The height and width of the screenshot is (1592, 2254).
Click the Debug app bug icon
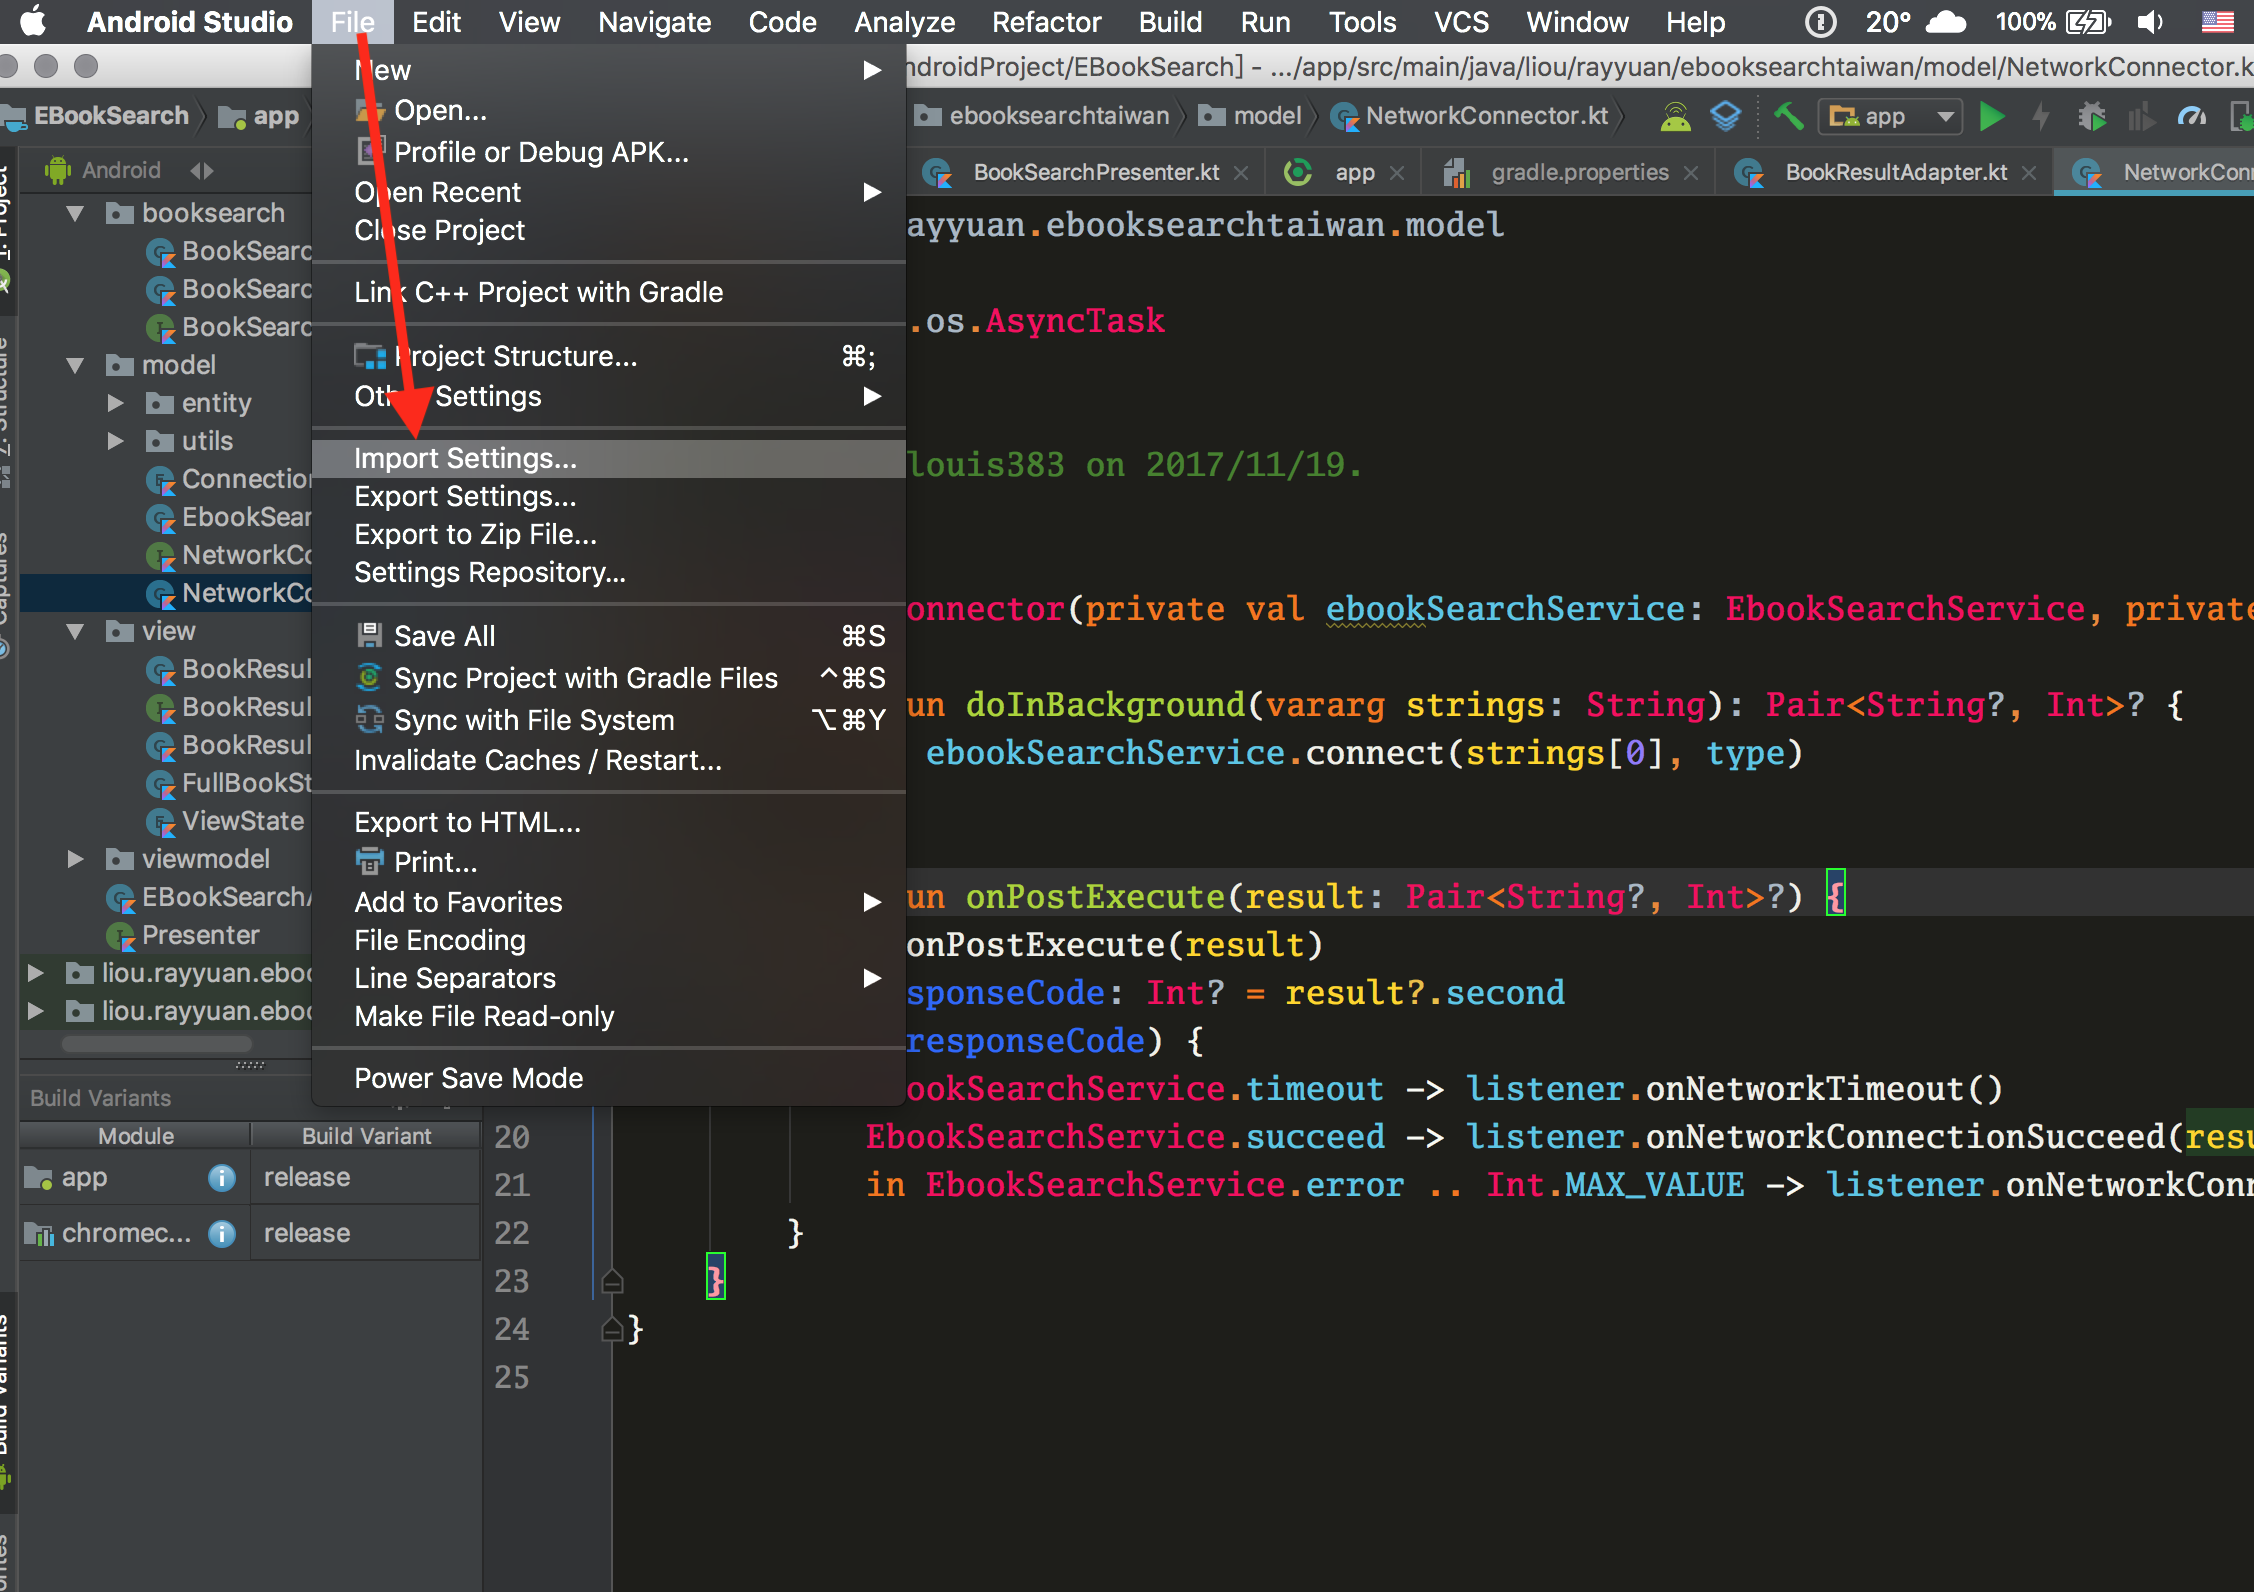tap(2091, 117)
